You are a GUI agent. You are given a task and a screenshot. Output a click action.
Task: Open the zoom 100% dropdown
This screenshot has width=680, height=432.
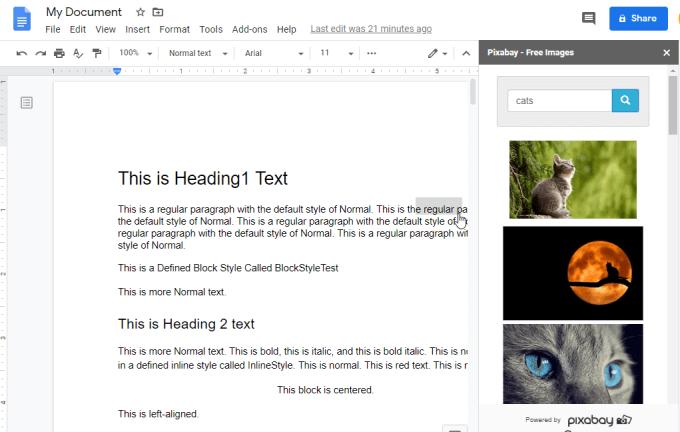click(135, 53)
